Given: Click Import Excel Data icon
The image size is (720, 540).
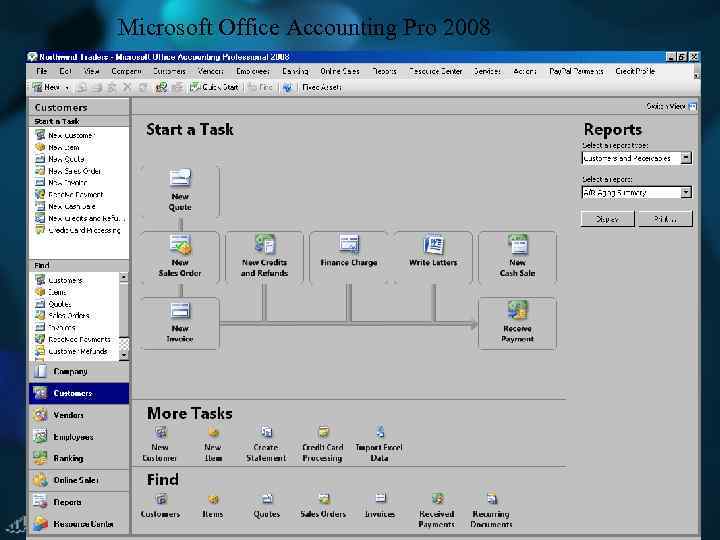Looking at the screenshot, I should click(x=380, y=432).
